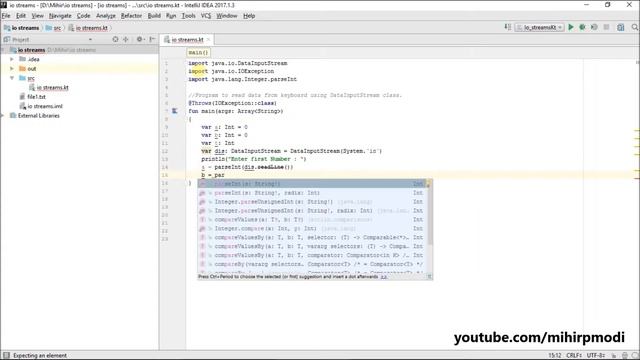Collapse all in Project panel
The width and height of the screenshot is (640, 360).
point(126,39)
